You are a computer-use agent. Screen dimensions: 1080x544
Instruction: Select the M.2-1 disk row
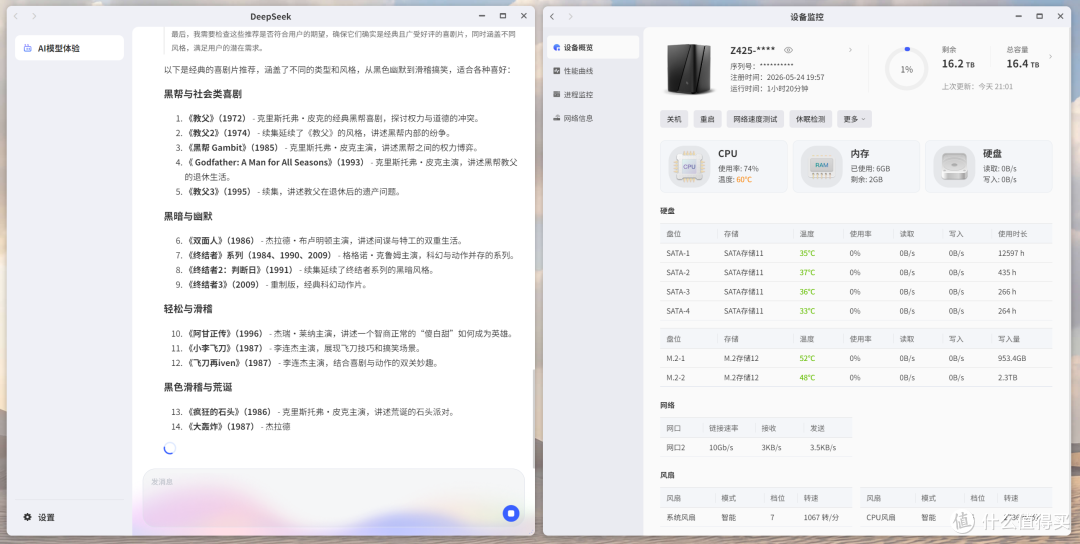click(x=855, y=358)
